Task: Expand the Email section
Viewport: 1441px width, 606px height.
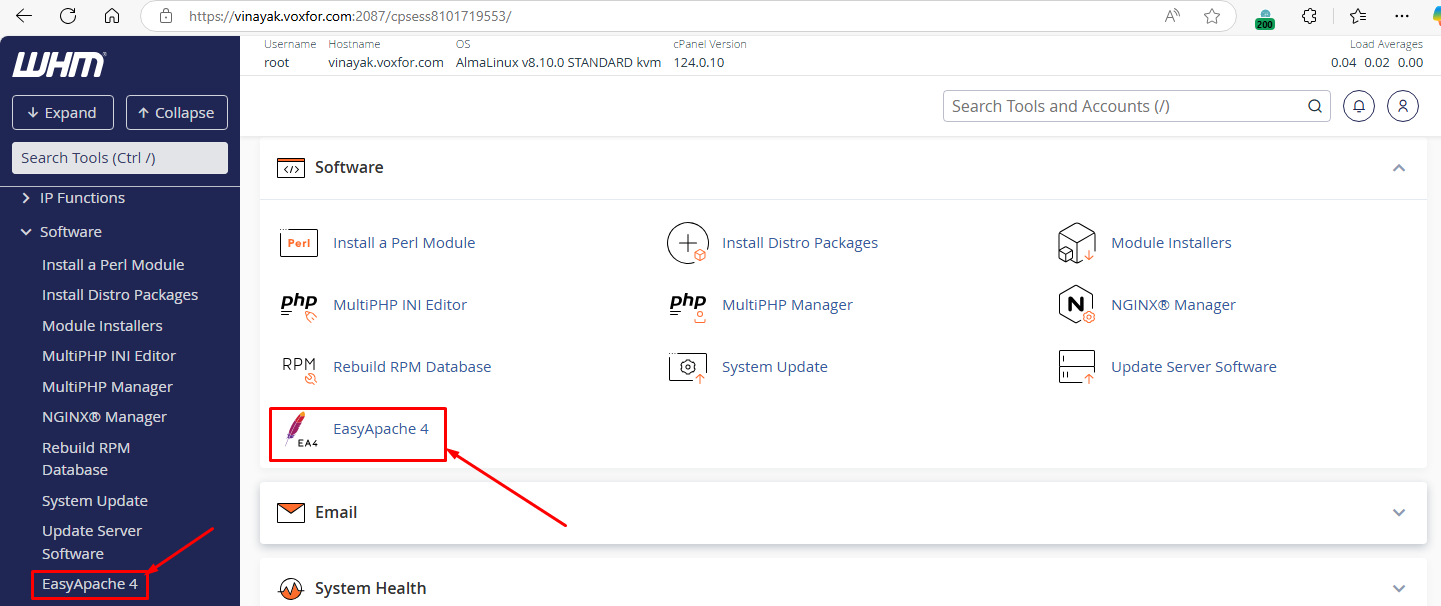Action: (x=1398, y=512)
